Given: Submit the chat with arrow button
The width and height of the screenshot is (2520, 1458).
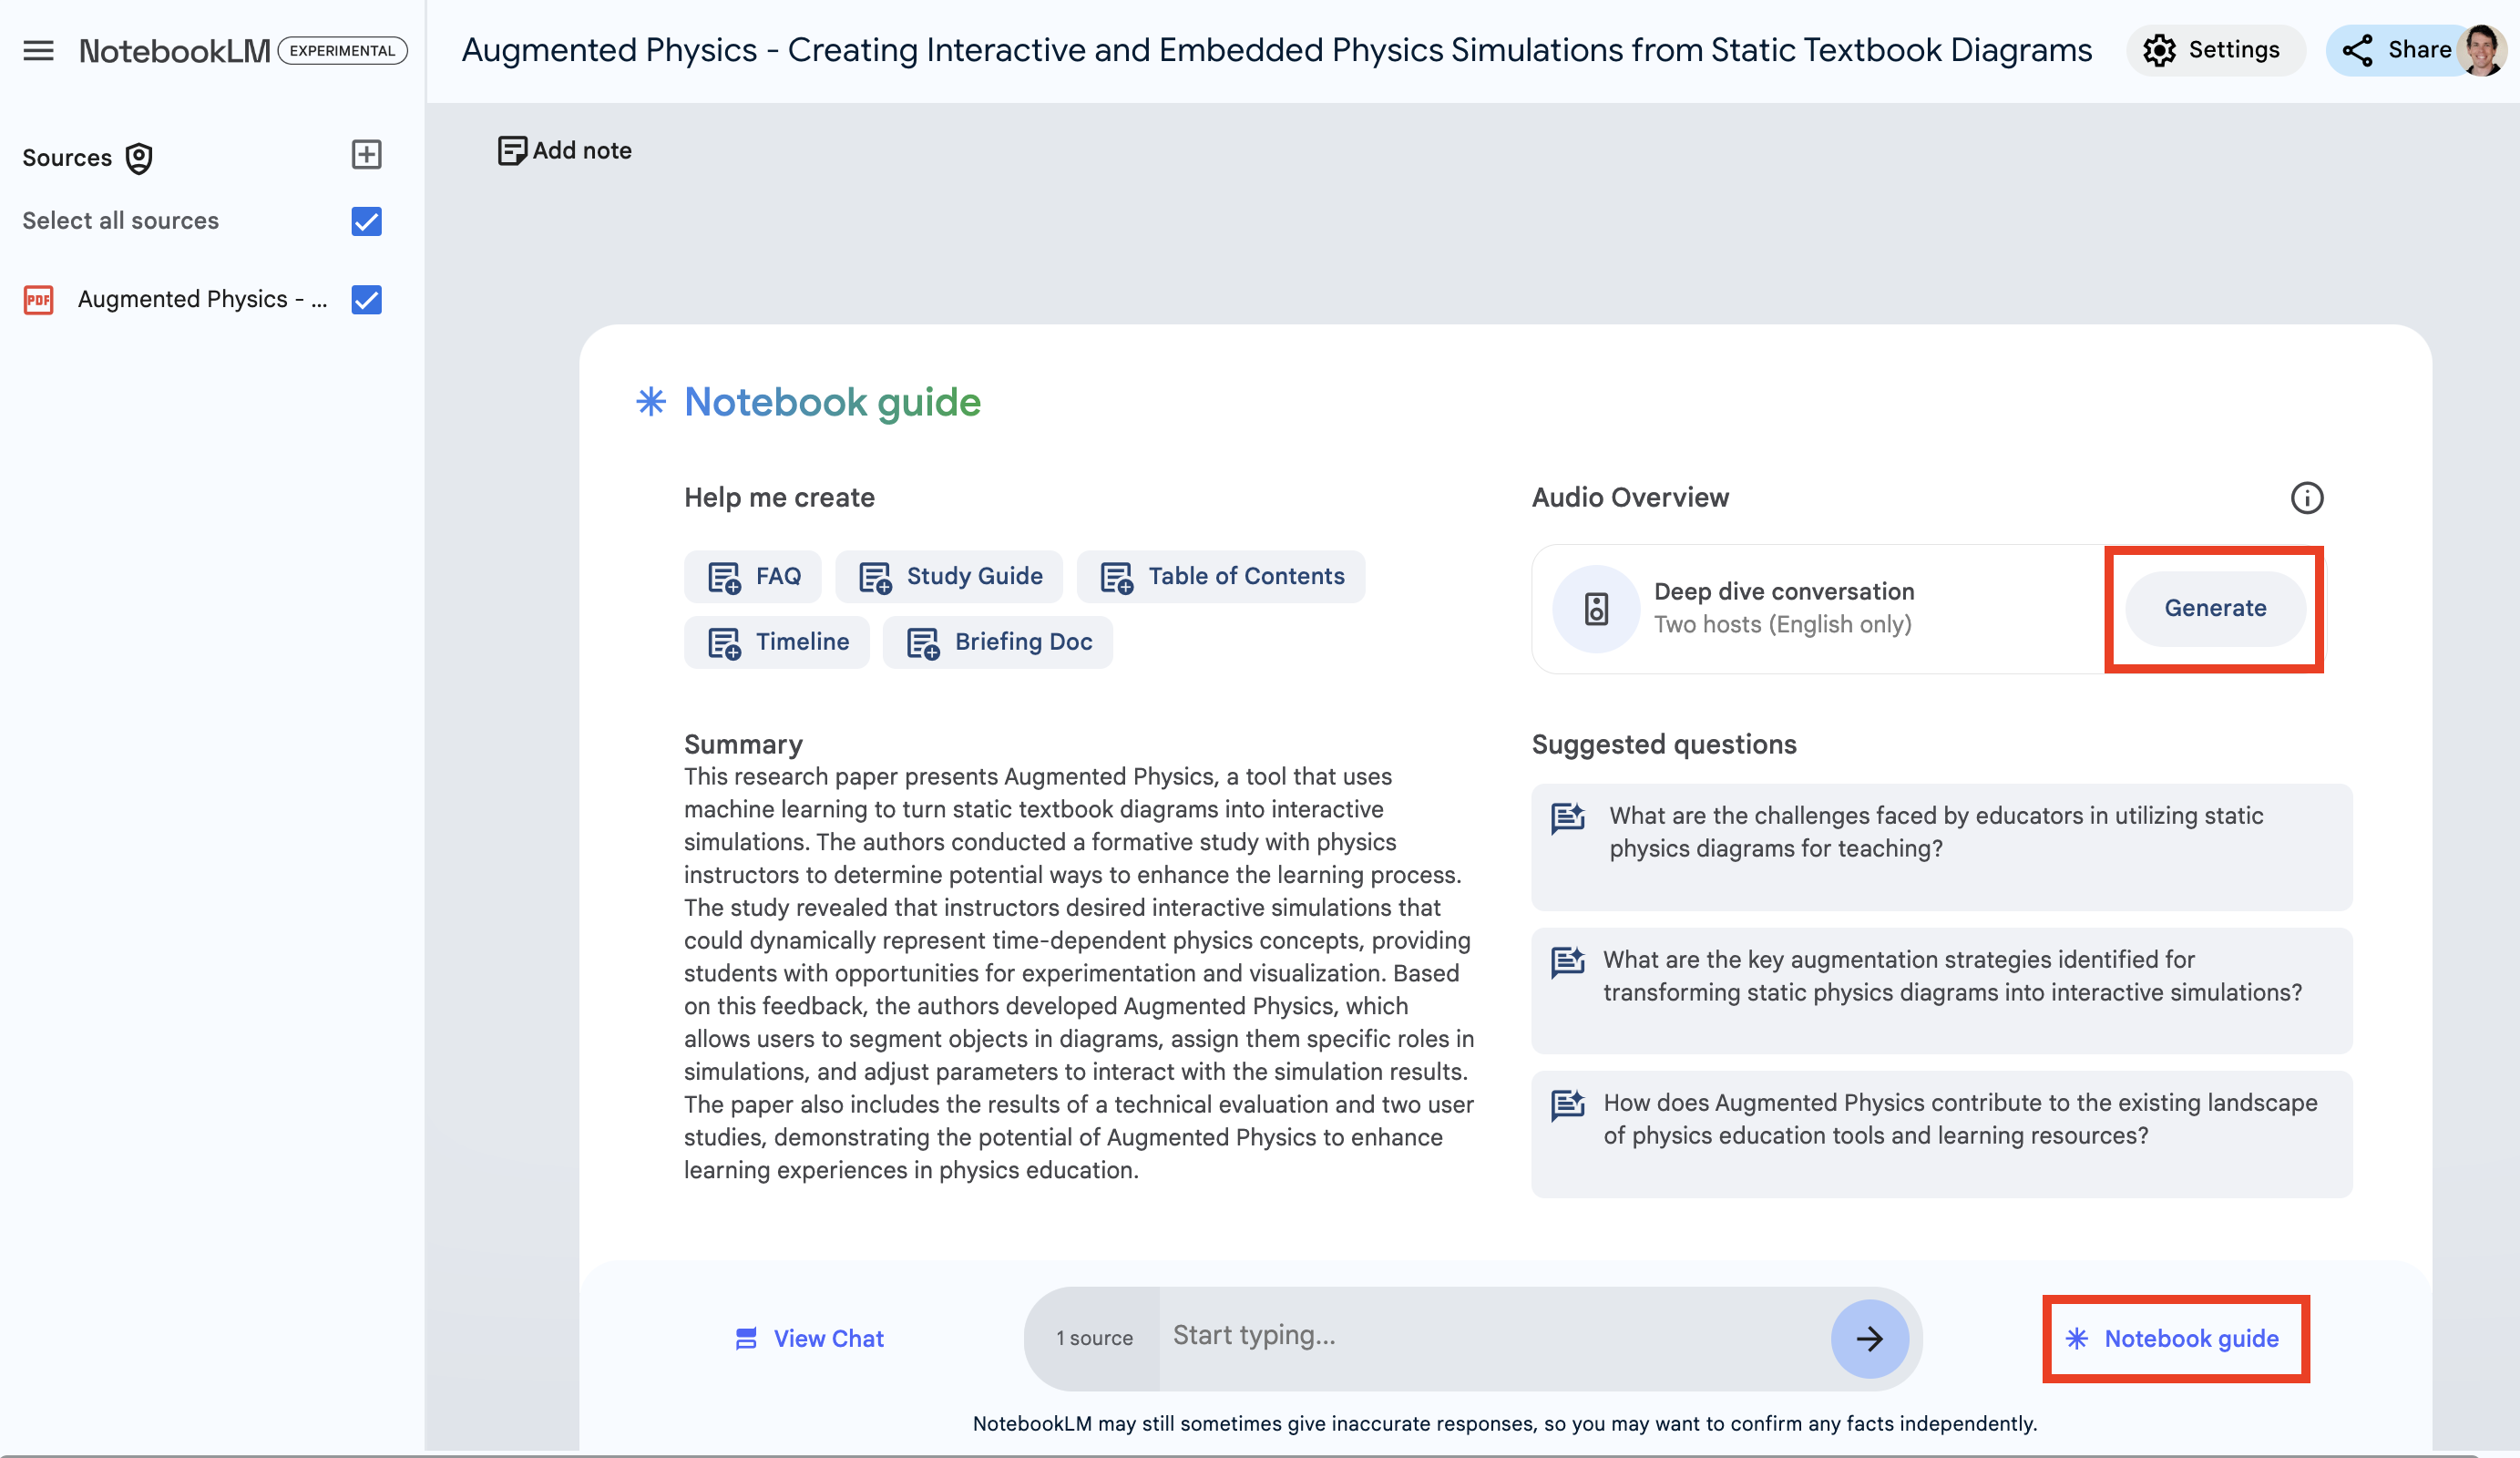Looking at the screenshot, I should [x=1869, y=1338].
